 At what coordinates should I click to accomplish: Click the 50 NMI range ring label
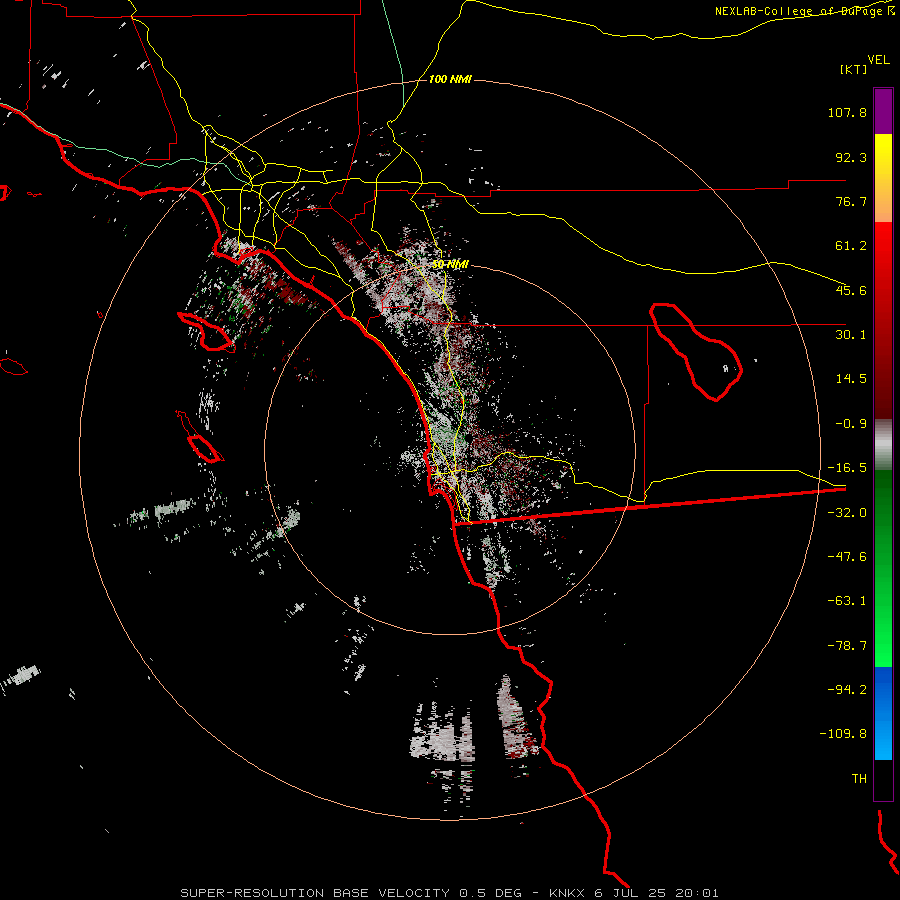coord(450,264)
